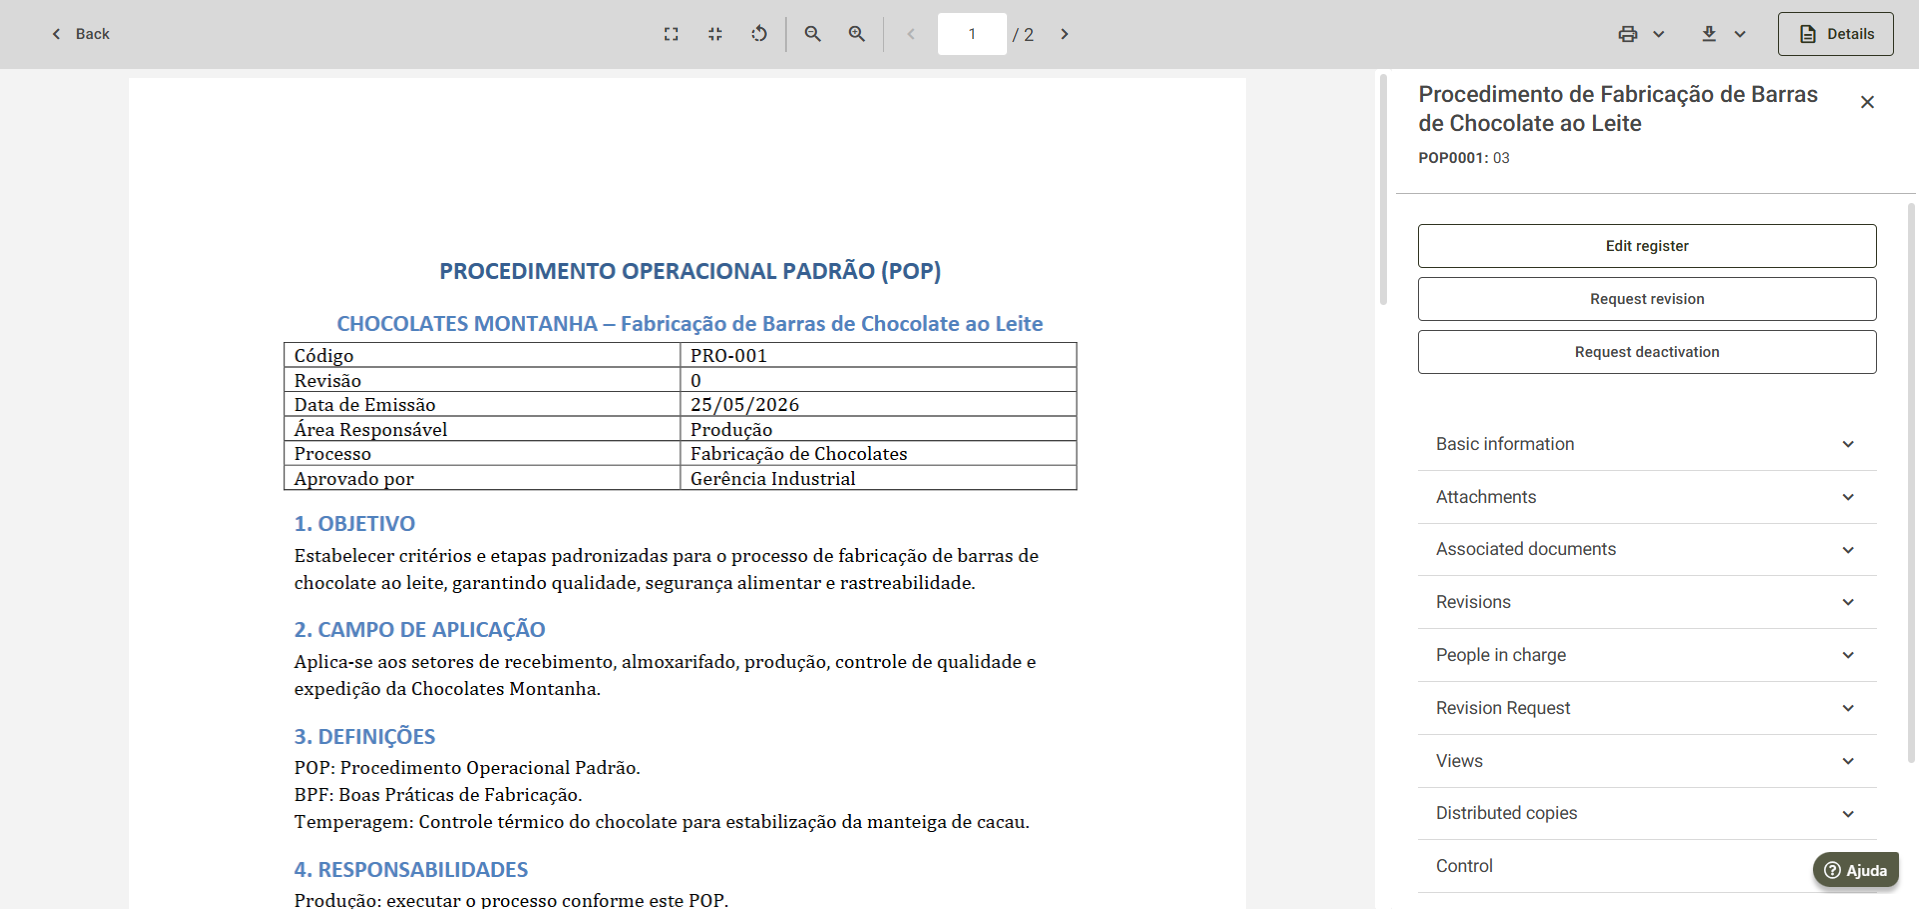Open the download options dropdown arrow

coord(1740,34)
